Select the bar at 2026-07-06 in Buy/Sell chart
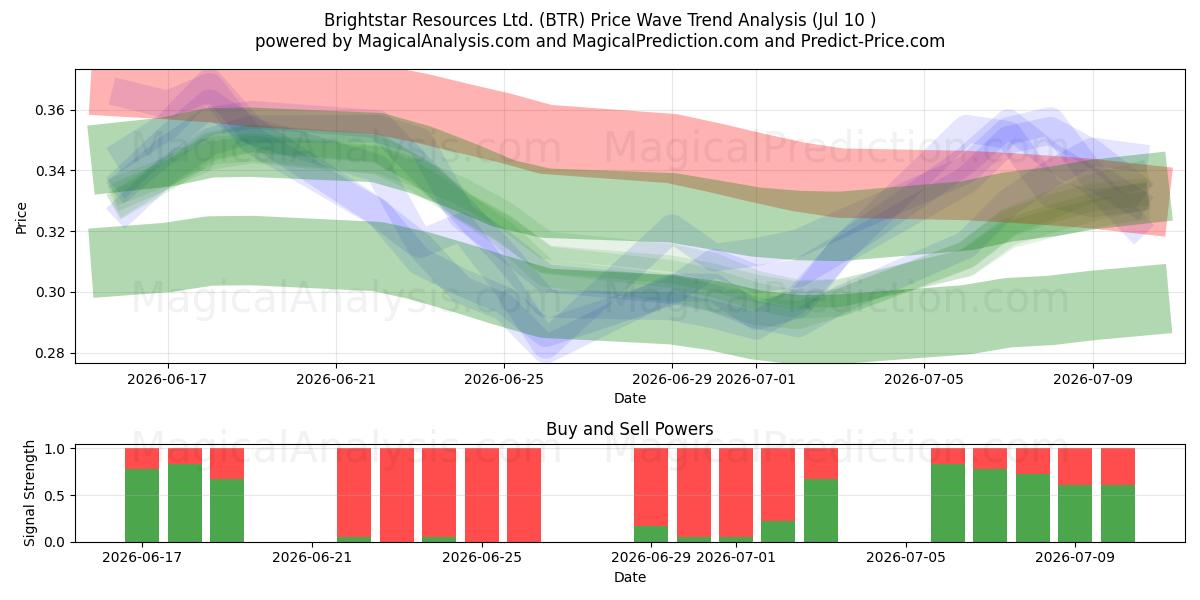 coord(948,495)
